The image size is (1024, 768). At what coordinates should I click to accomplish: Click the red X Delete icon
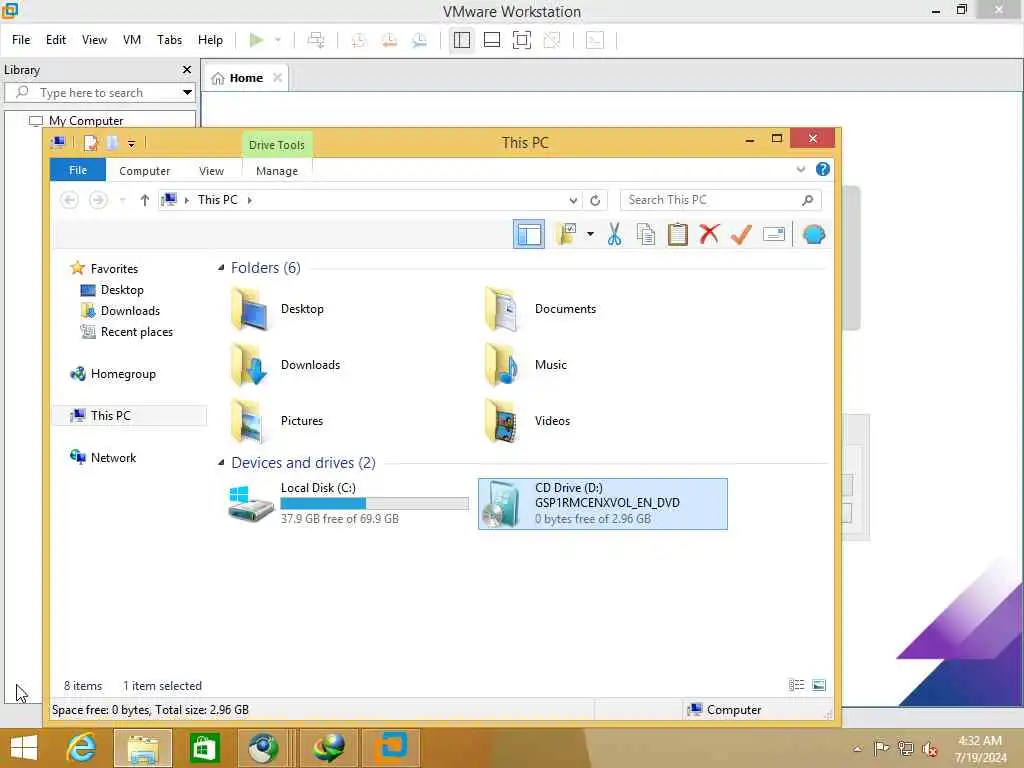coord(709,234)
